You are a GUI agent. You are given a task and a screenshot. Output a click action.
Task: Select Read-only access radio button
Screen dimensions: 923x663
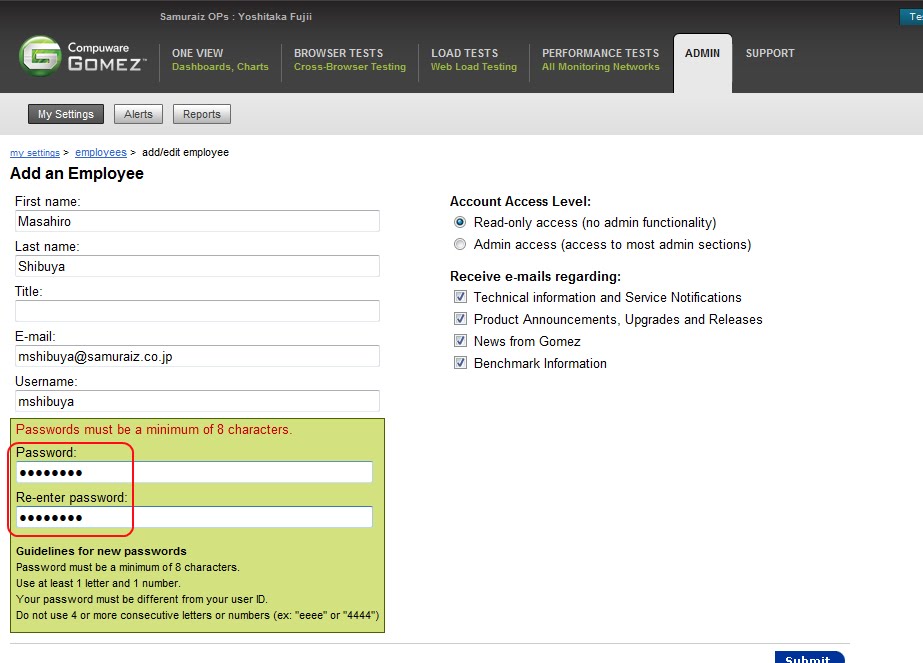[460, 223]
